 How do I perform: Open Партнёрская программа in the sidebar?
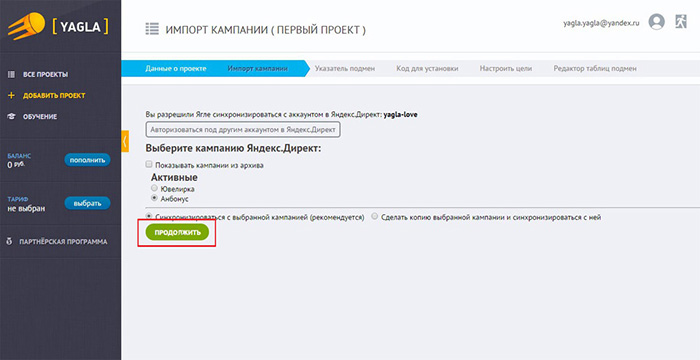[63, 242]
